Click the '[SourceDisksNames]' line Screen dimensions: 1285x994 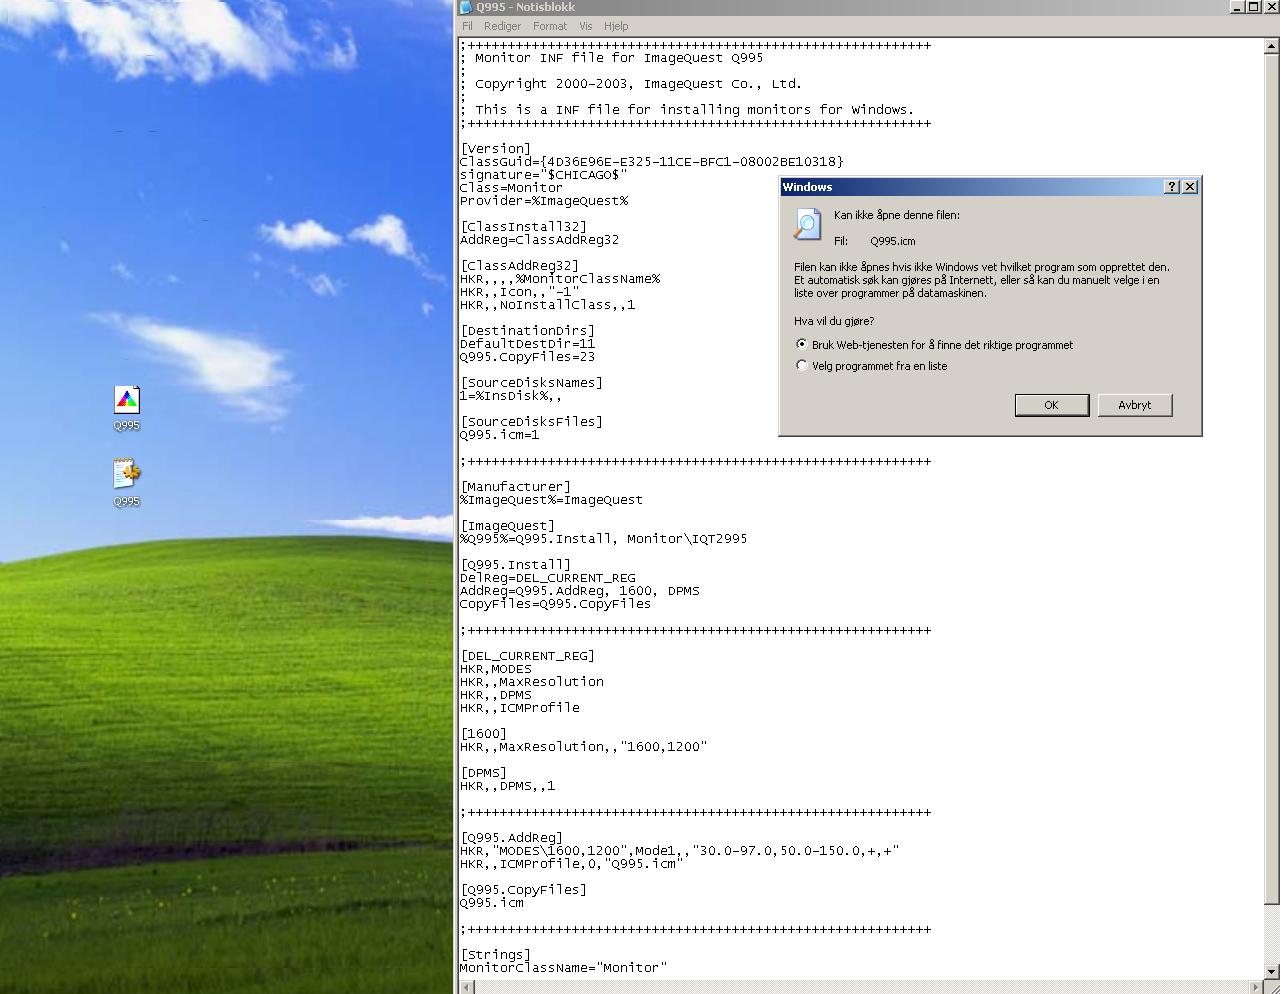pos(532,383)
